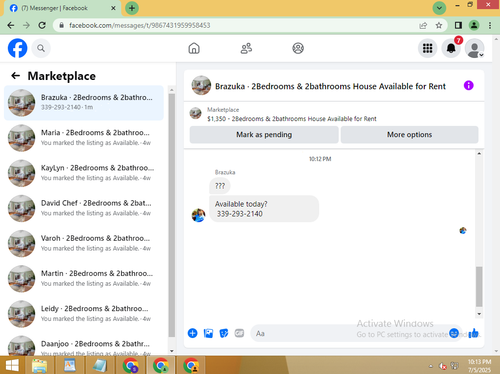Open a new browser tab
The width and height of the screenshot is (500, 374).
(x=132, y=8)
